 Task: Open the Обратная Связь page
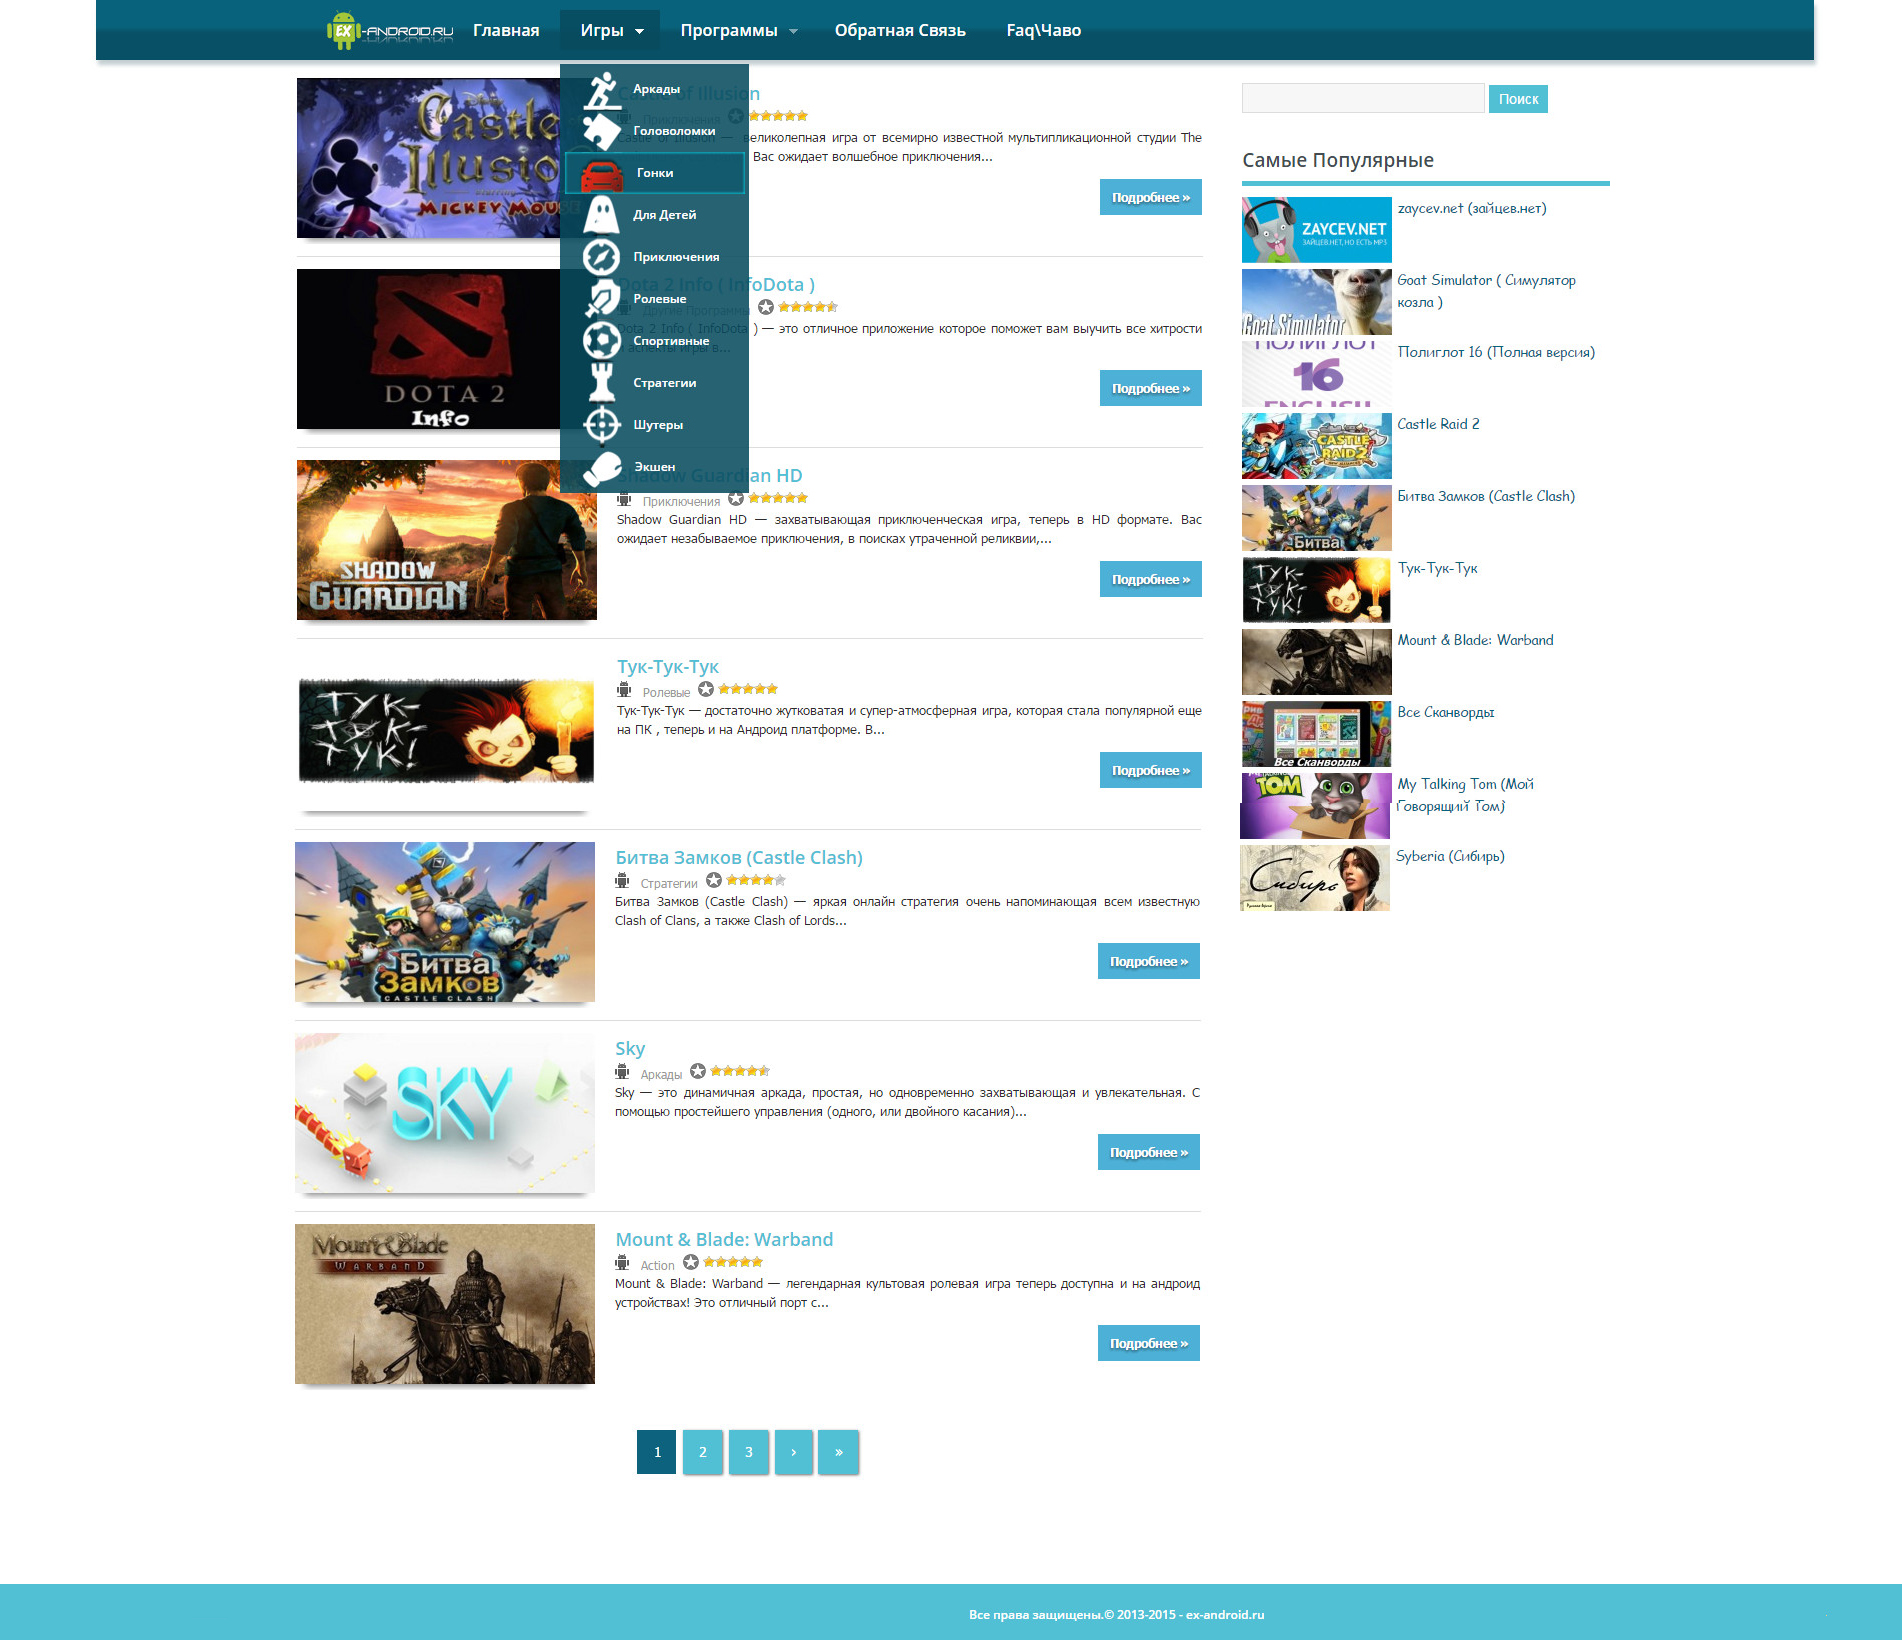point(900,31)
